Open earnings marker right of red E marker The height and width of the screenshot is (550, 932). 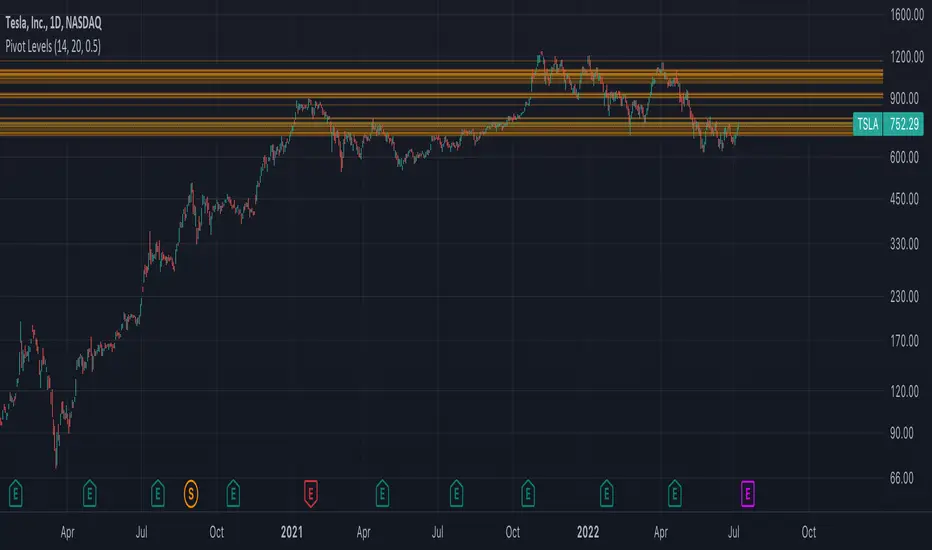pyautogui.click(x=382, y=491)
